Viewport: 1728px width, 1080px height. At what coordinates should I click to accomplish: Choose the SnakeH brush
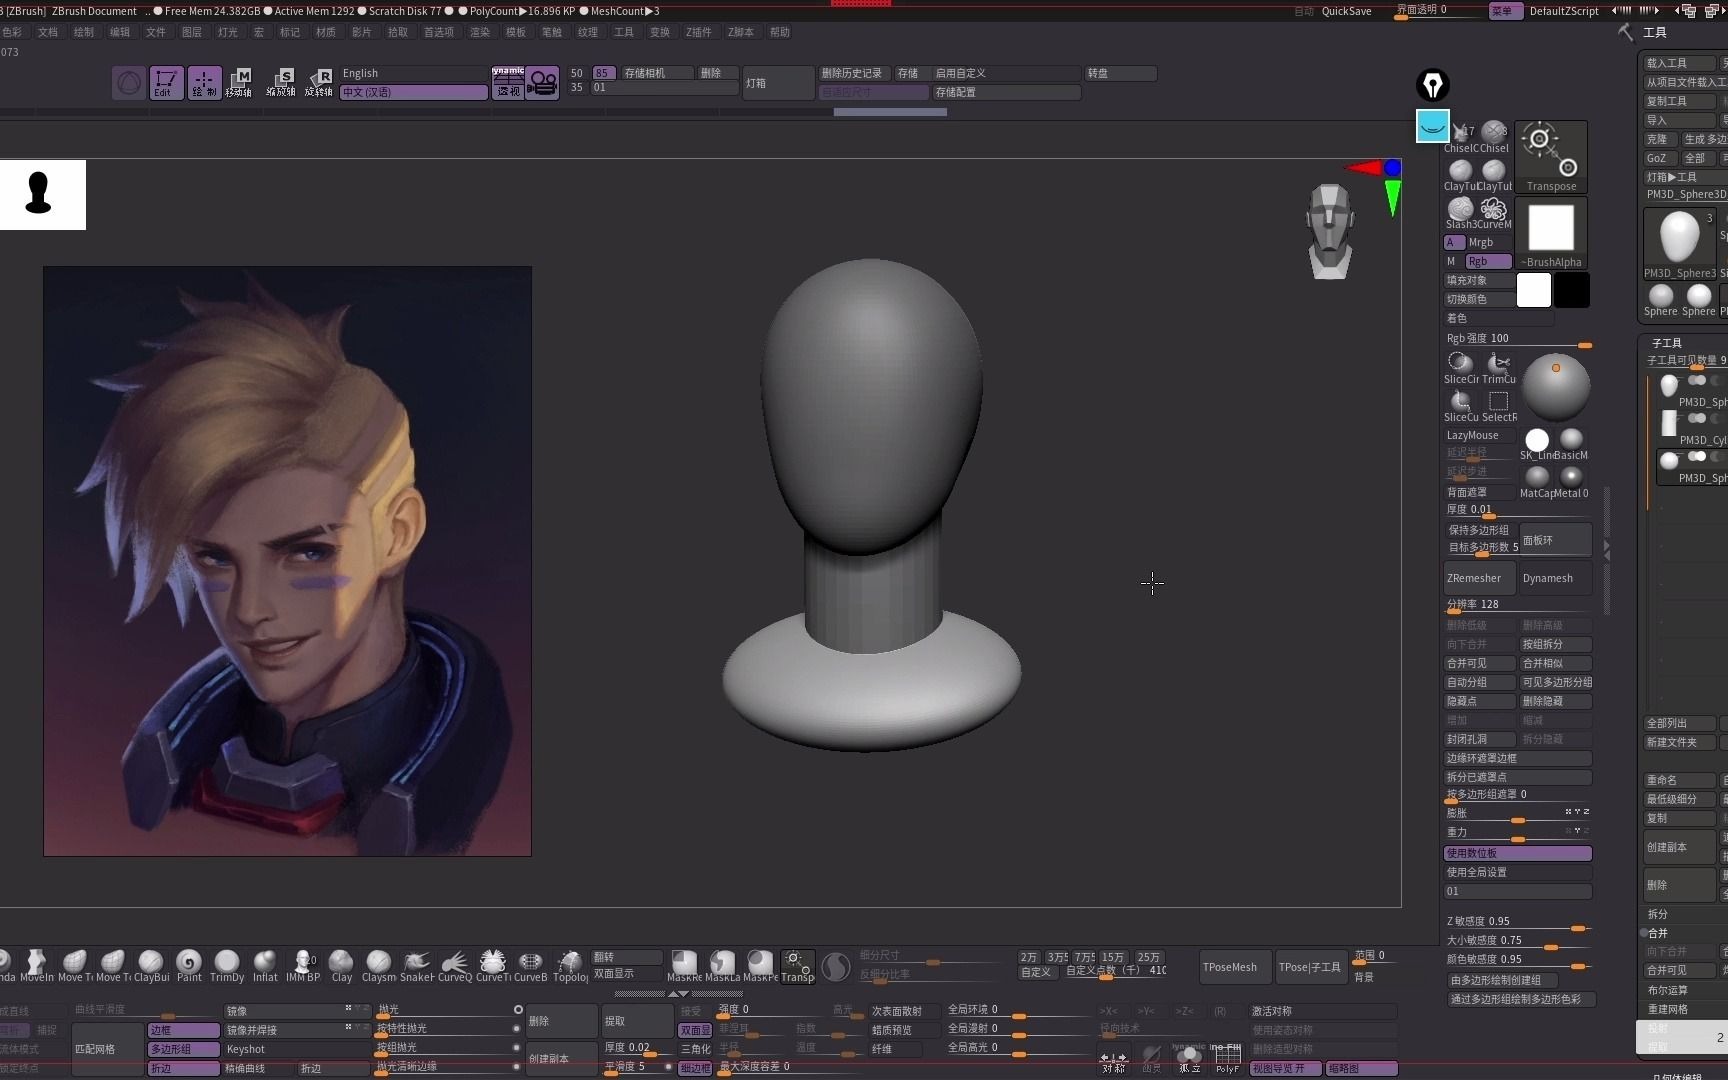417,965
